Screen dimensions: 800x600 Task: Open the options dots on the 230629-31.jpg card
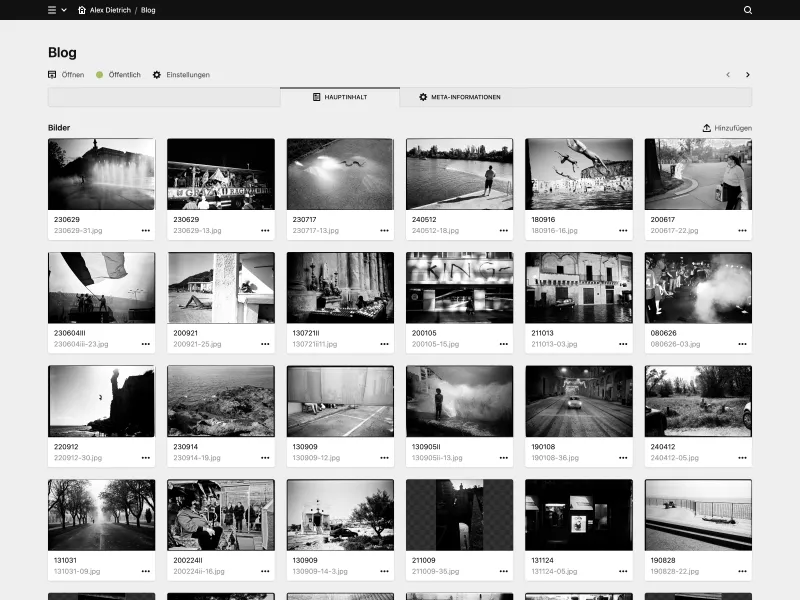coord(146,229)
